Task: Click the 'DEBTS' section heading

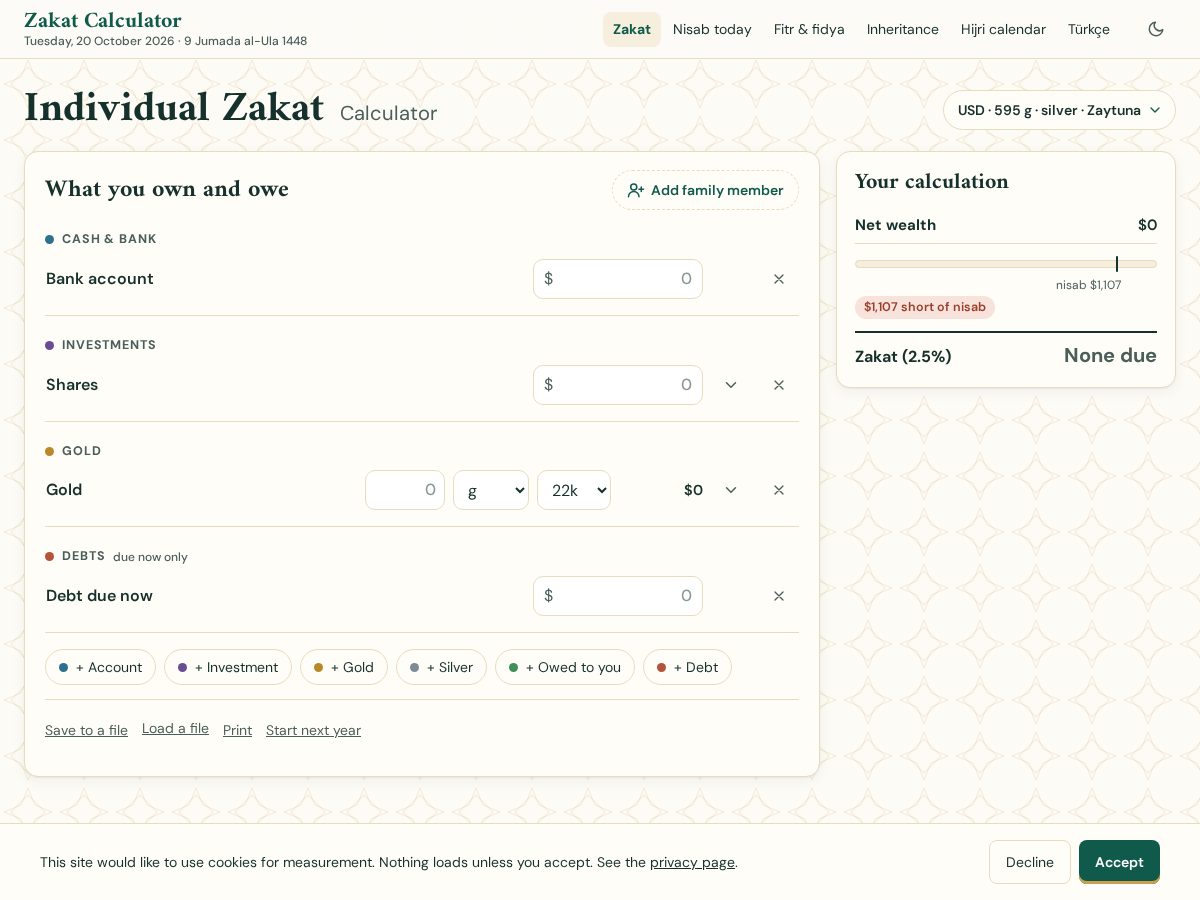Action: pos(83,556)
